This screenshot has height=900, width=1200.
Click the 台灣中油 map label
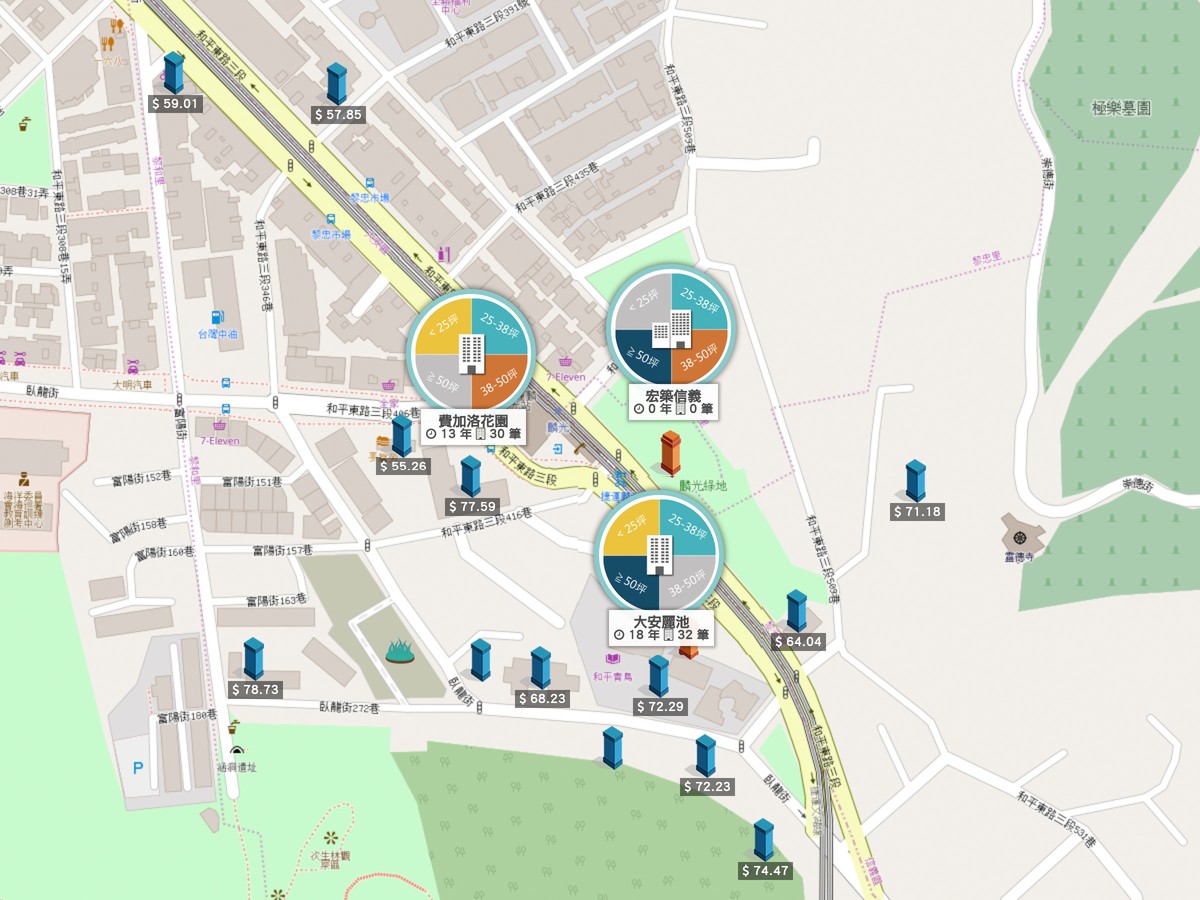click(x=219, y=334)
